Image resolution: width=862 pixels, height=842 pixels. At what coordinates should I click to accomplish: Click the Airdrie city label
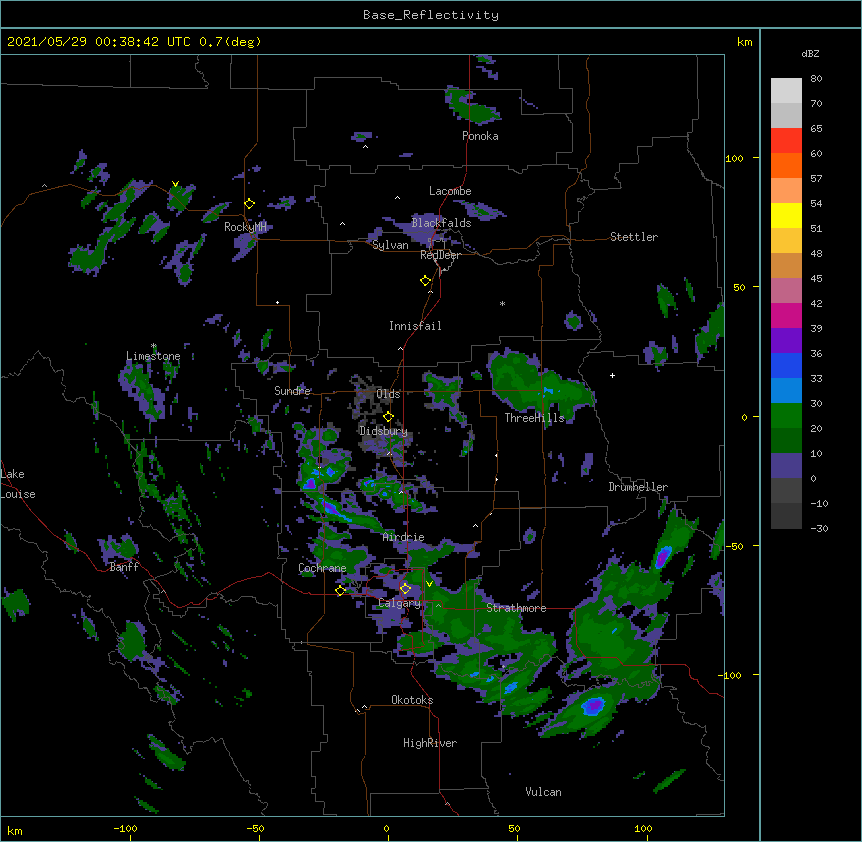pyautogui.click(x=404, y=537)
